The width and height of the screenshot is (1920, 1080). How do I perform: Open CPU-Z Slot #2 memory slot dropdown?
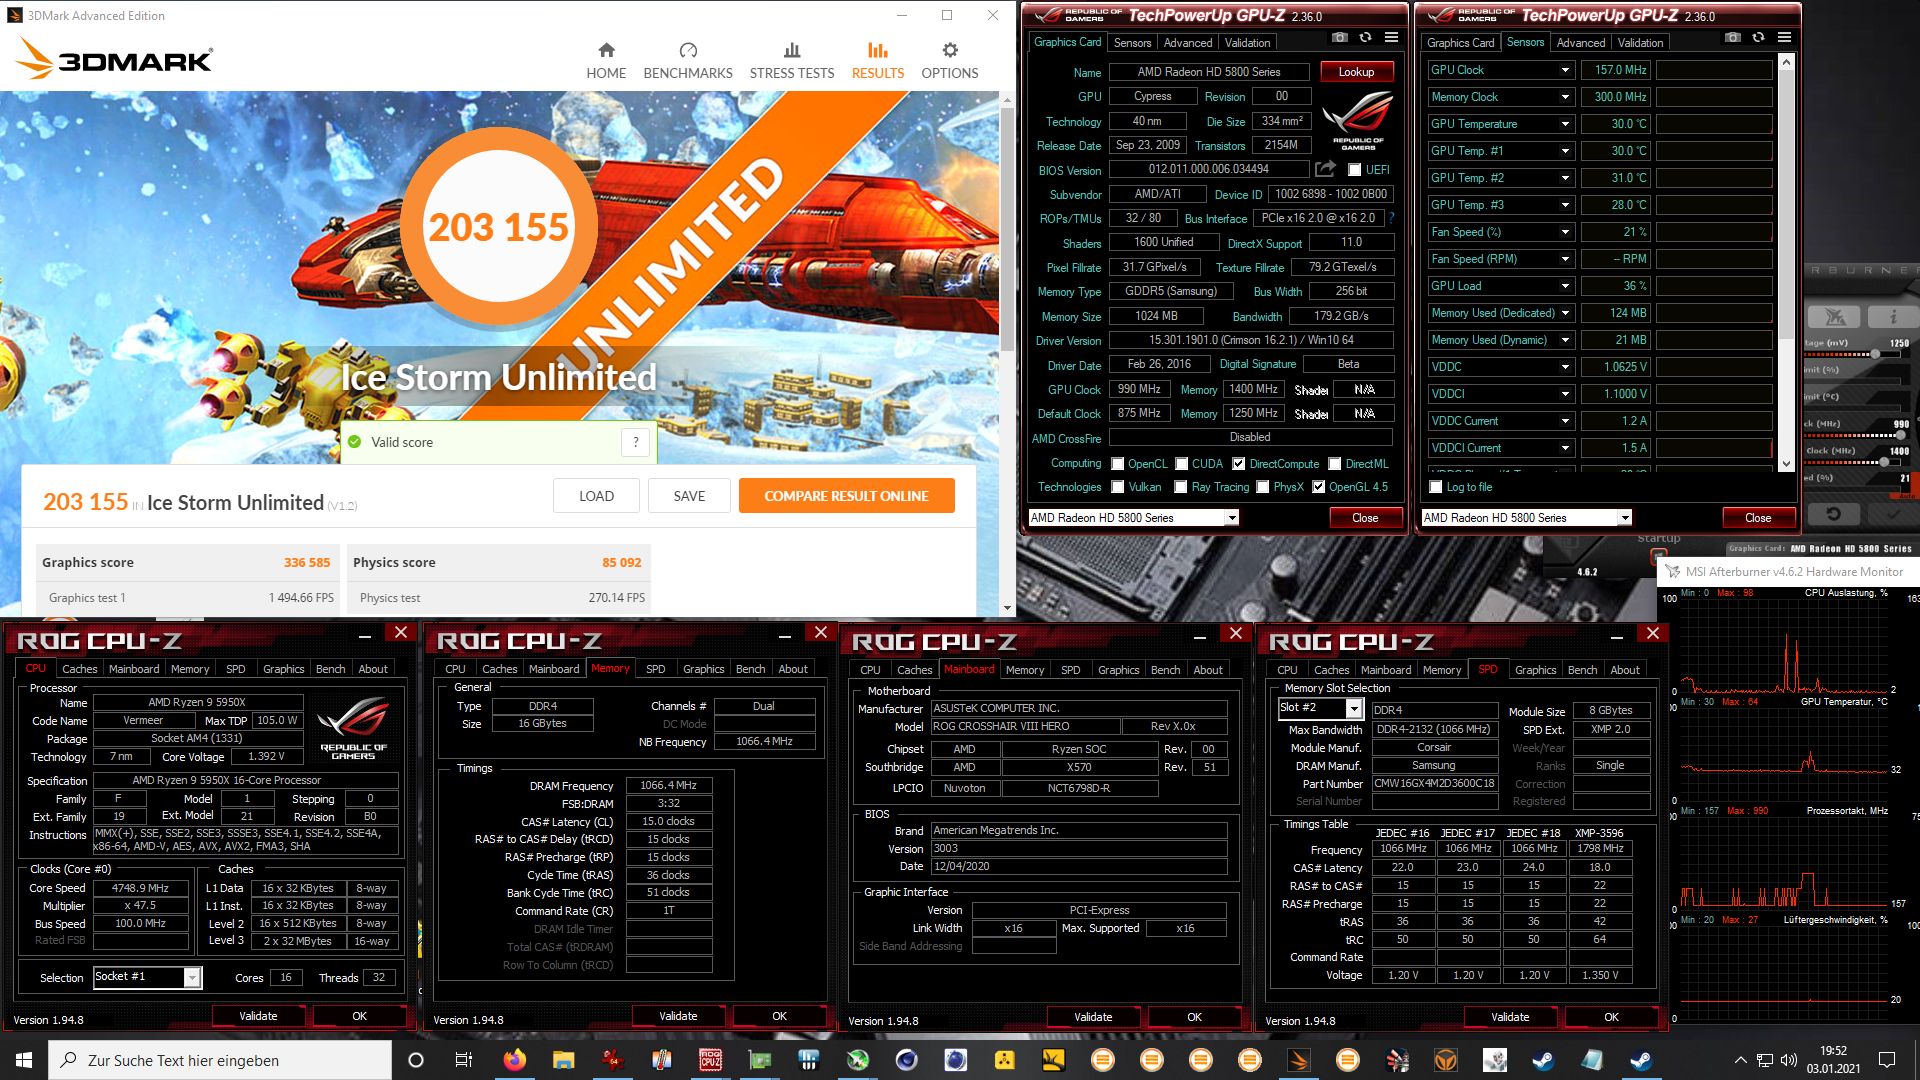1354,709
